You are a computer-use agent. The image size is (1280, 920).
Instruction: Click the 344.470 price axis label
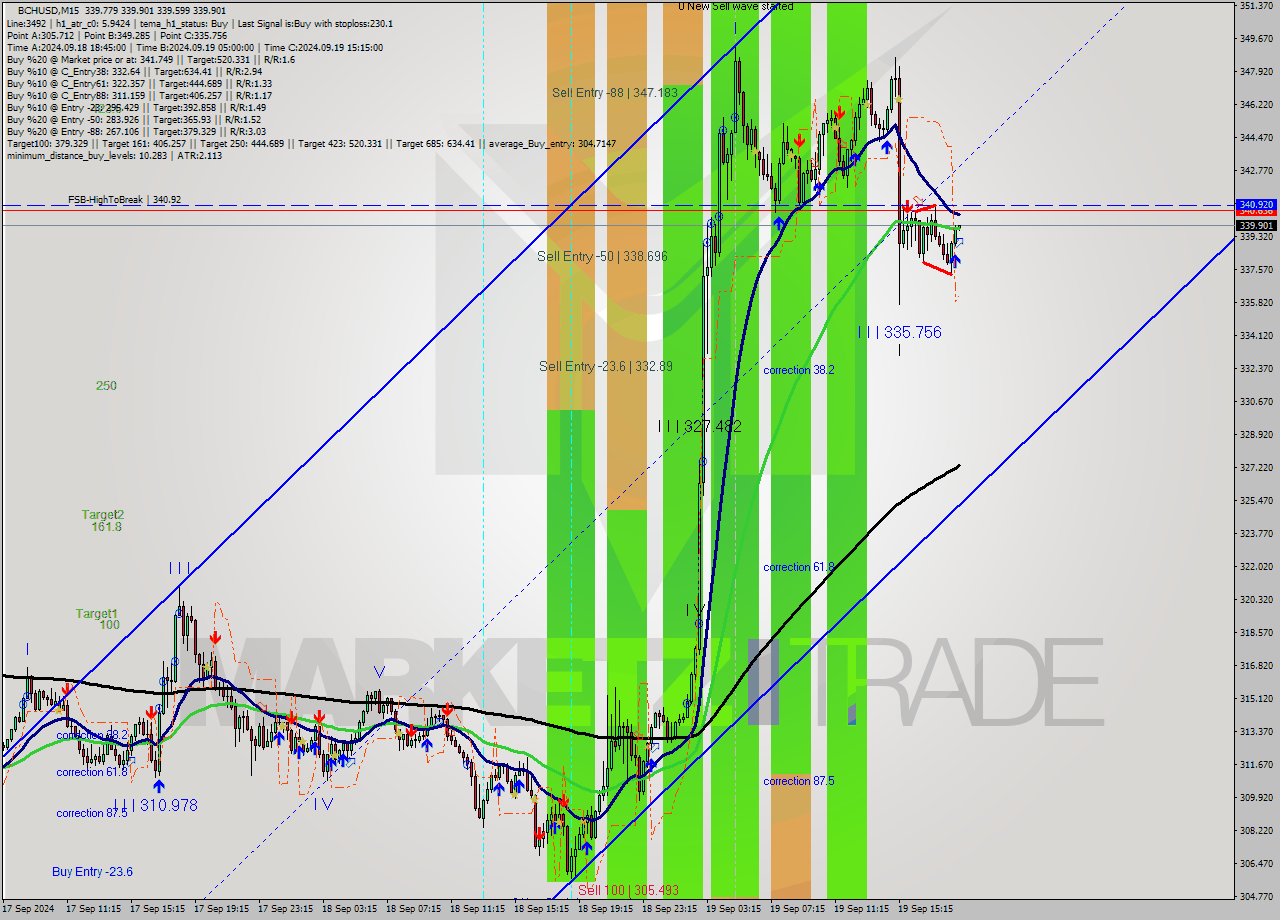[x=1257, y=138]
